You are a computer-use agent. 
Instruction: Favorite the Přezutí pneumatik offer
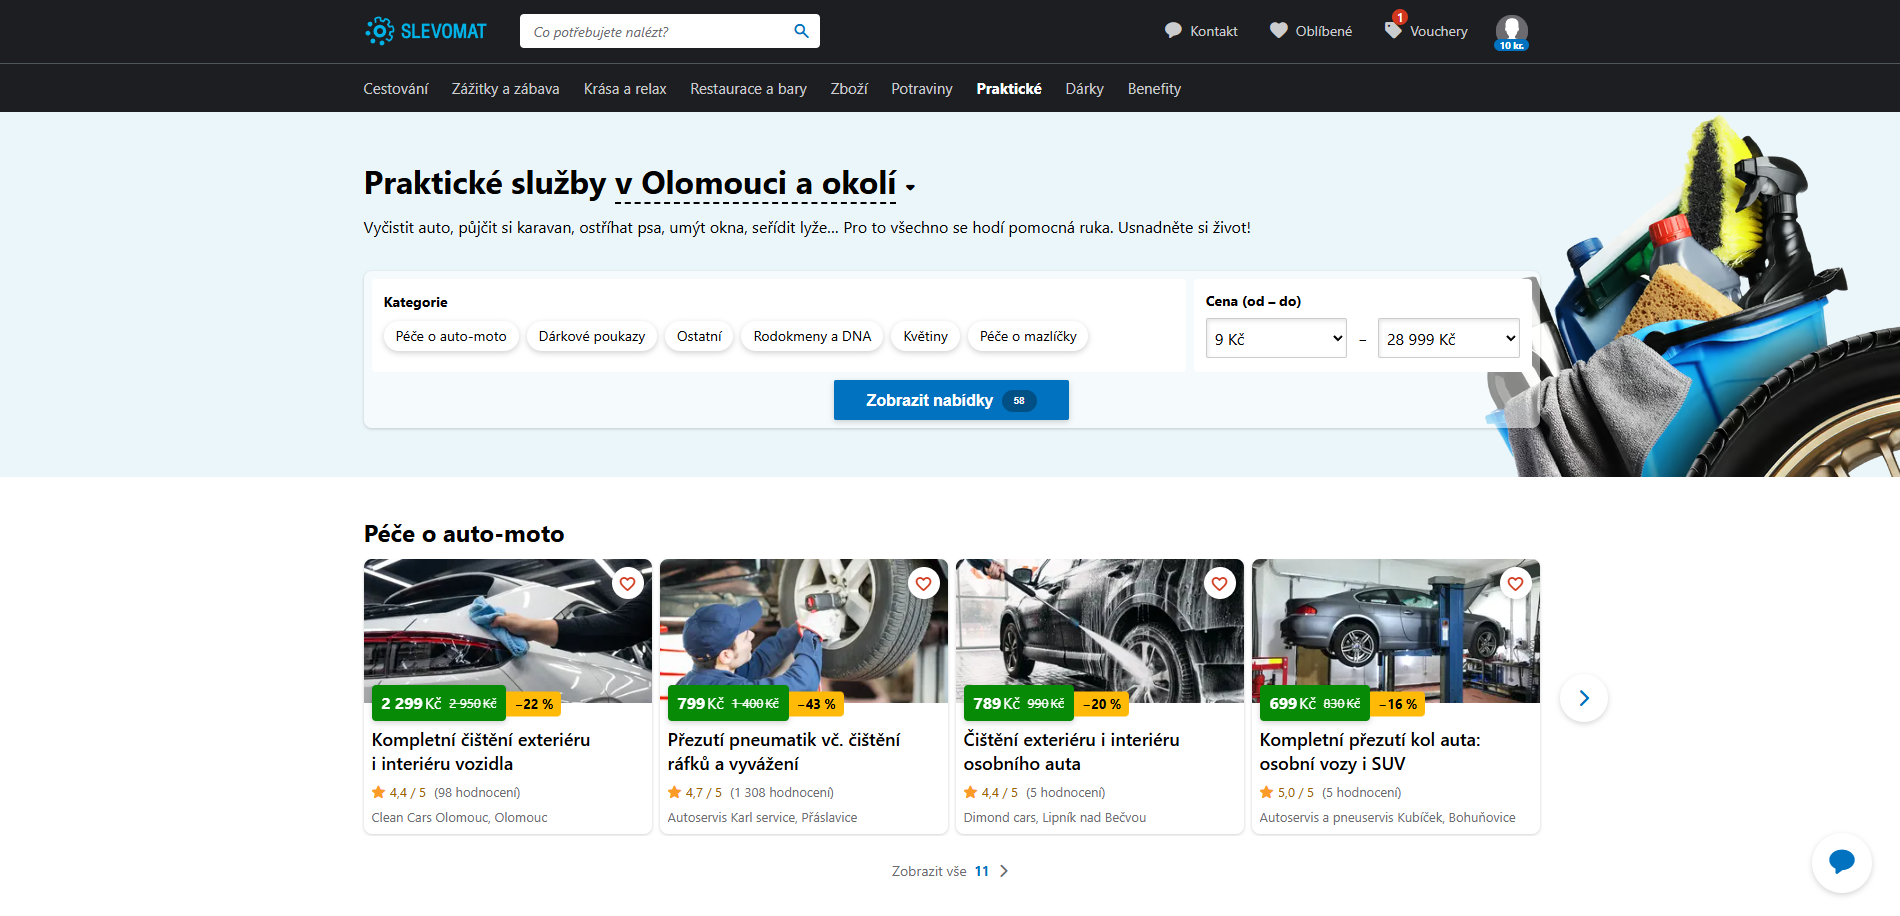923,583
